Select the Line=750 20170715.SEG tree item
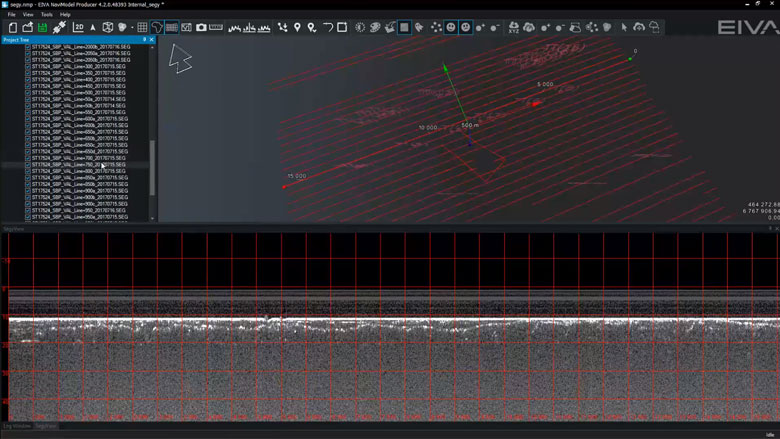The image size is (780, 439). [x=78, y=165]
